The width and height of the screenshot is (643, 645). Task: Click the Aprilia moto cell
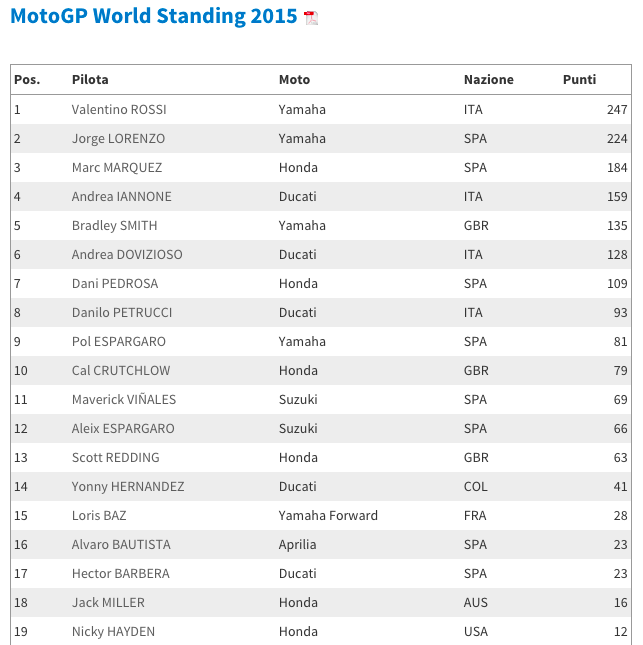point(297,545)
